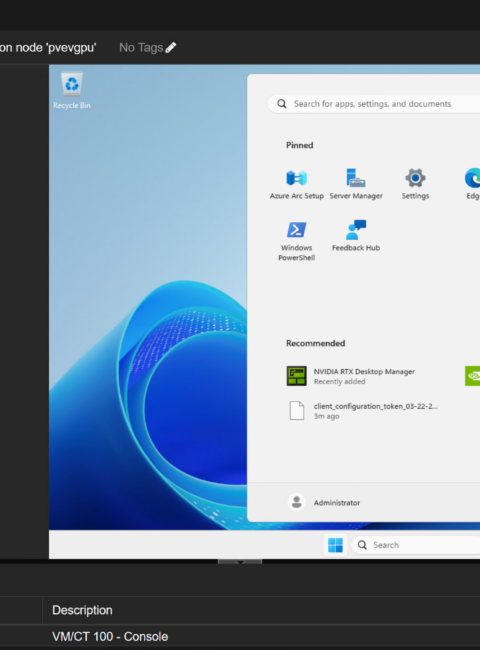Open the client_configuration_token file

click(x=363, y=410)
